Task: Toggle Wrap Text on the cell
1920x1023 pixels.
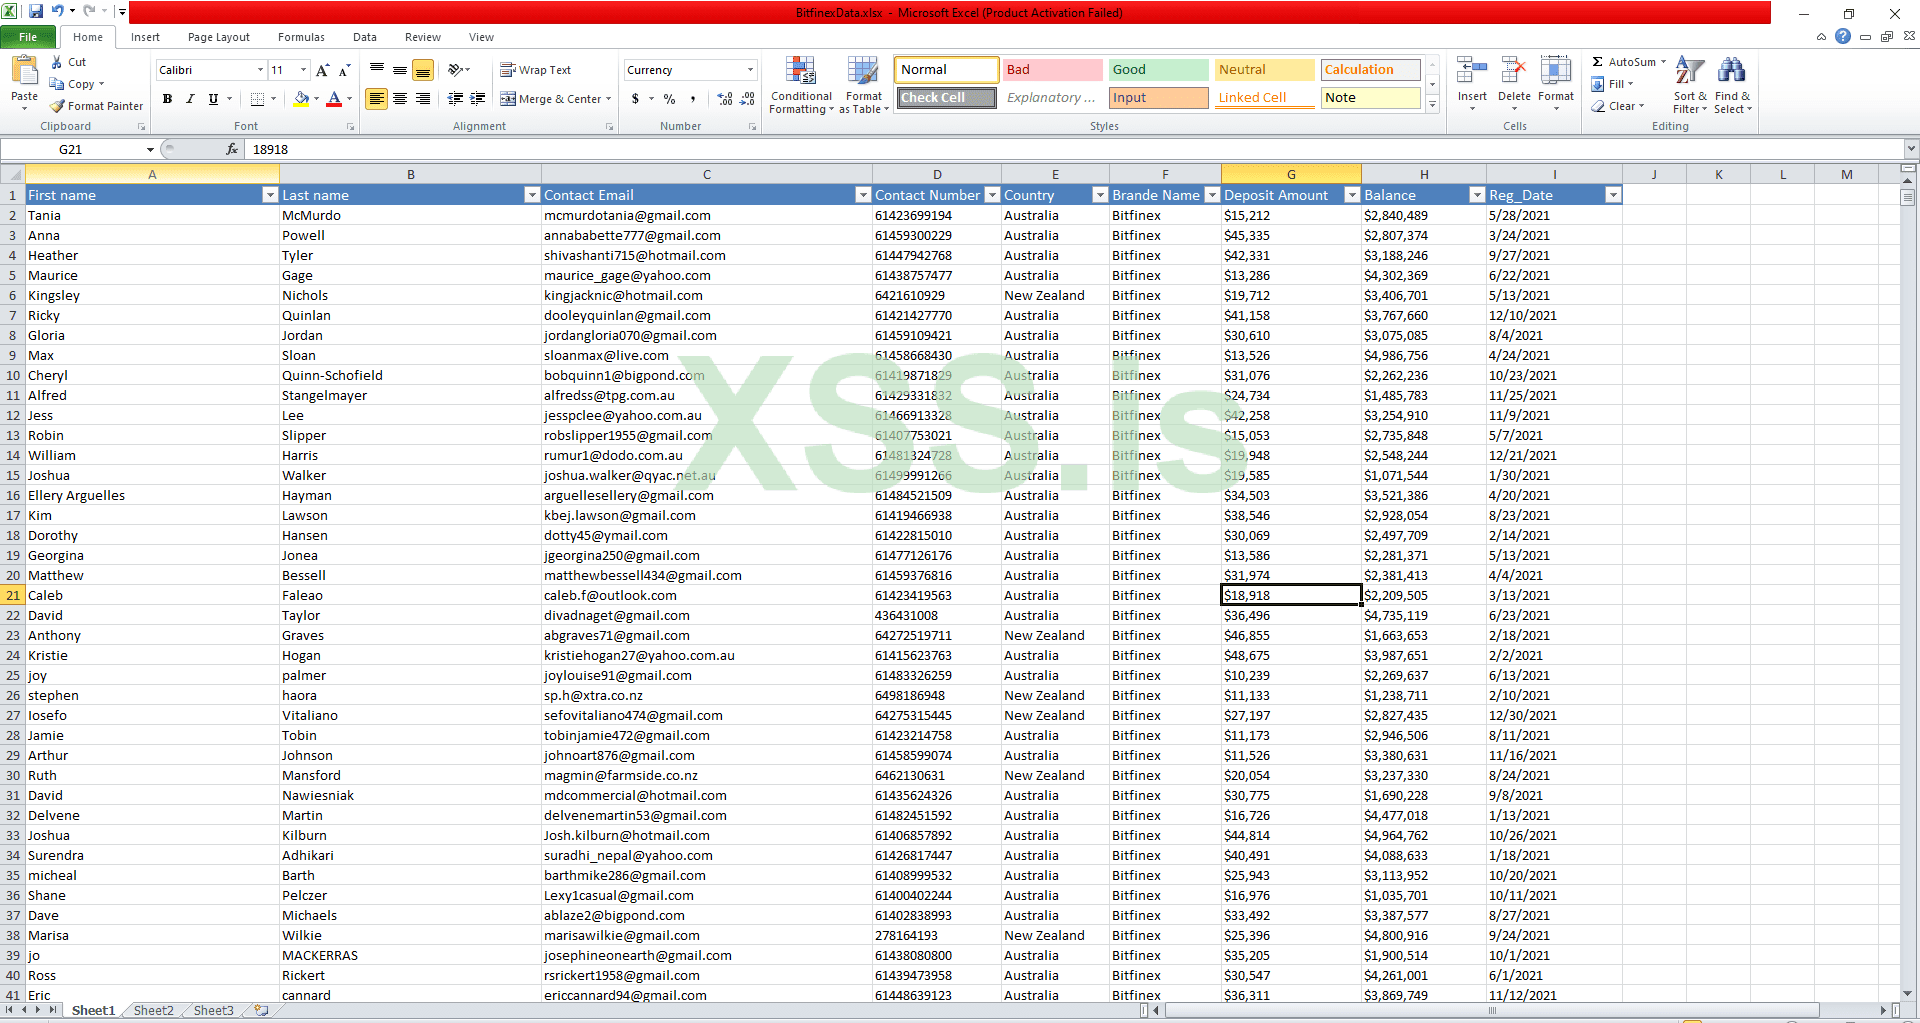Action: tap(536, 70)
